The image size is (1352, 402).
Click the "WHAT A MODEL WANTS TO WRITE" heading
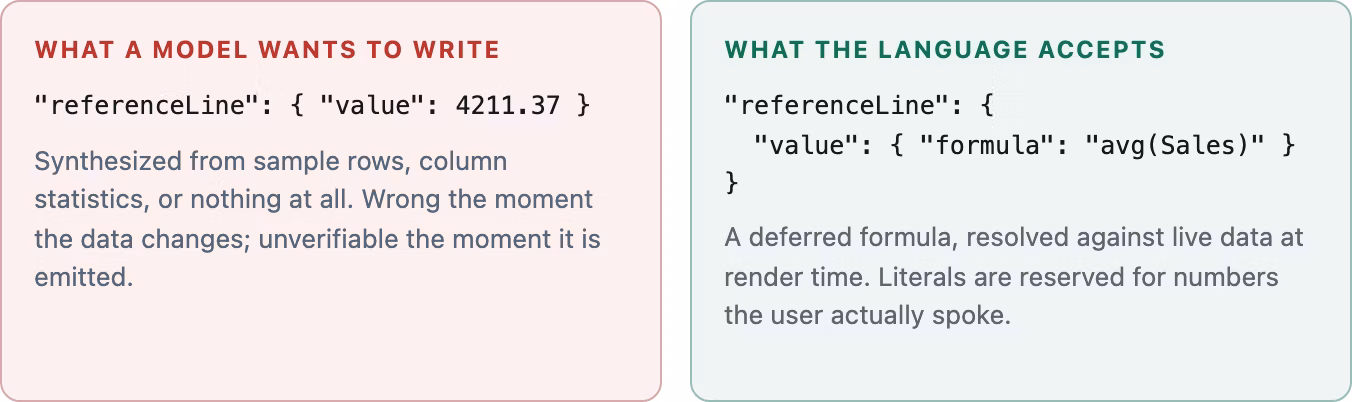click(267, 50)
